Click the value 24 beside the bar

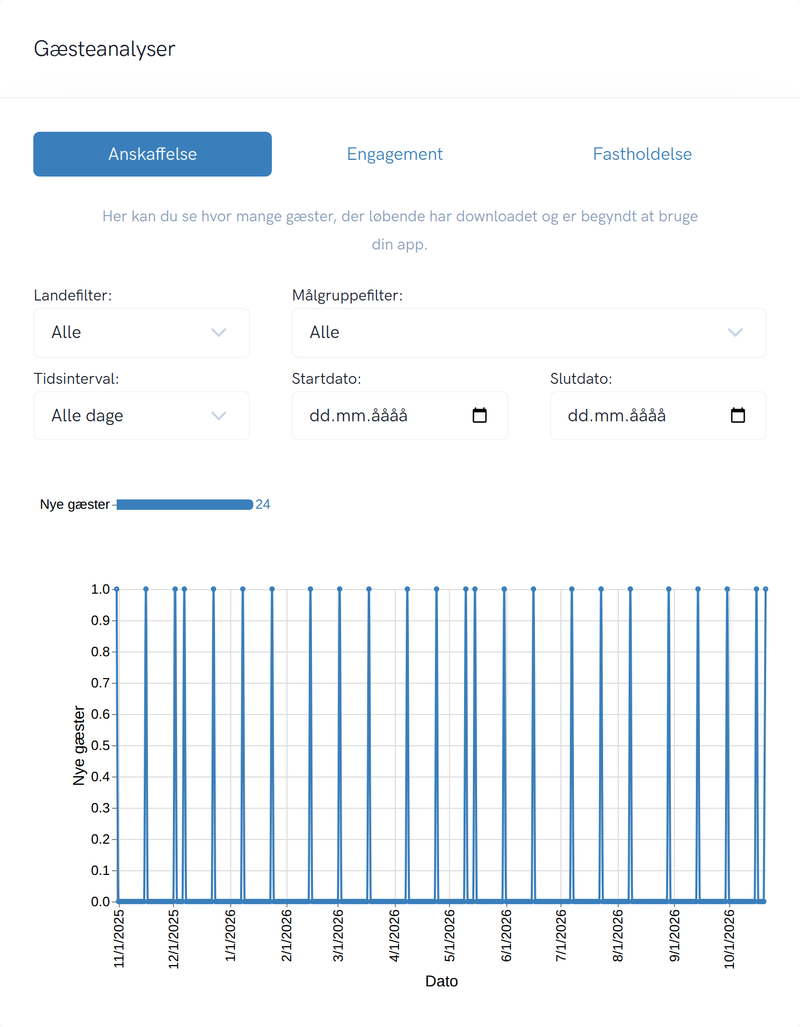tap(263, 504)
